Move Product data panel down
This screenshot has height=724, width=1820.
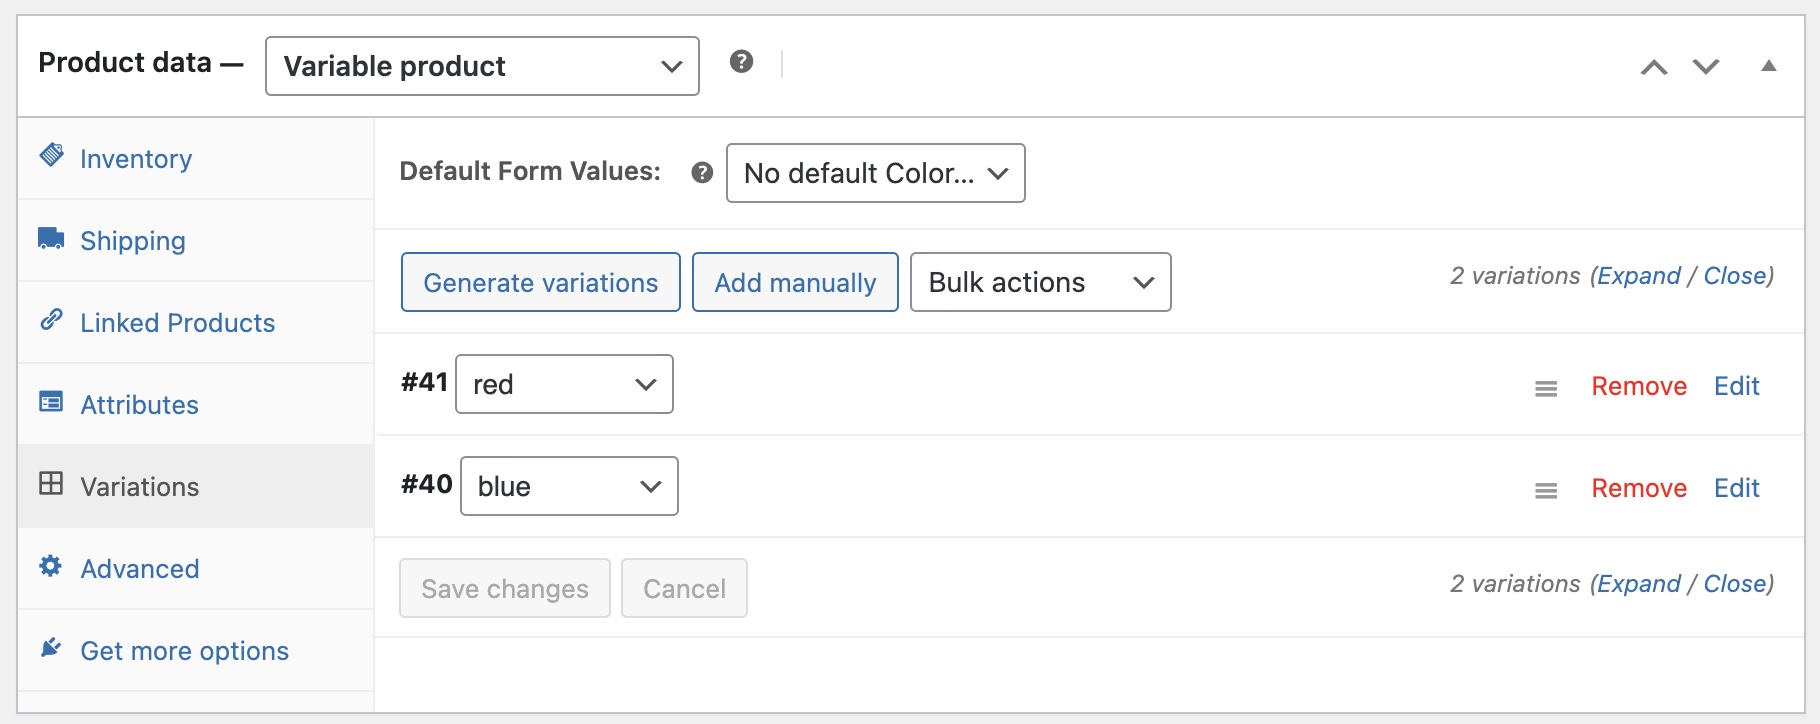[x=1706, y=67]
